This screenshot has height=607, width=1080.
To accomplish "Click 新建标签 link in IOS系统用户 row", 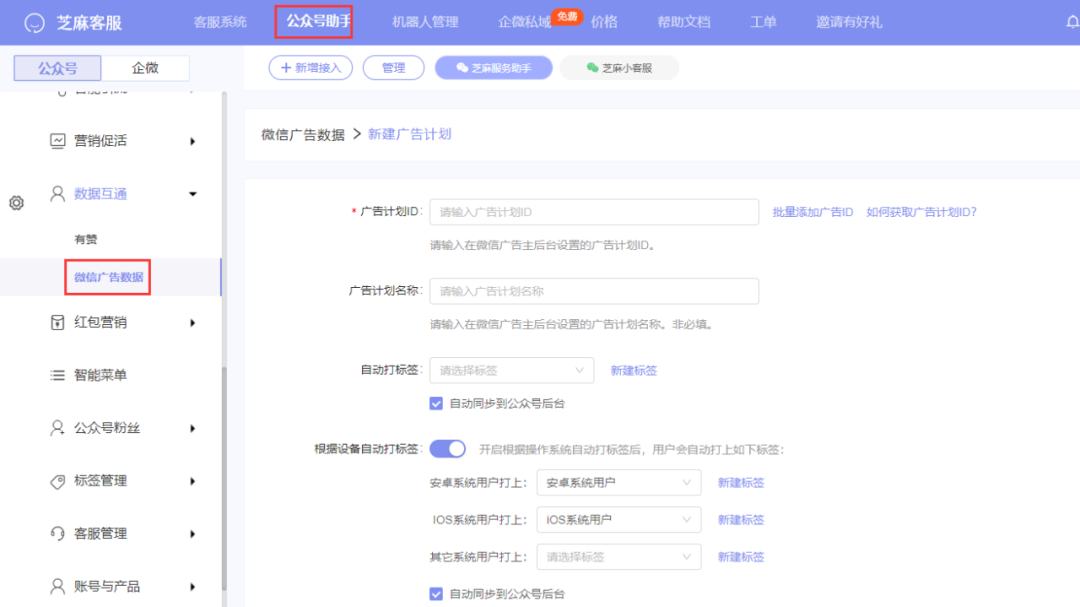I will (x=741, y=519).
